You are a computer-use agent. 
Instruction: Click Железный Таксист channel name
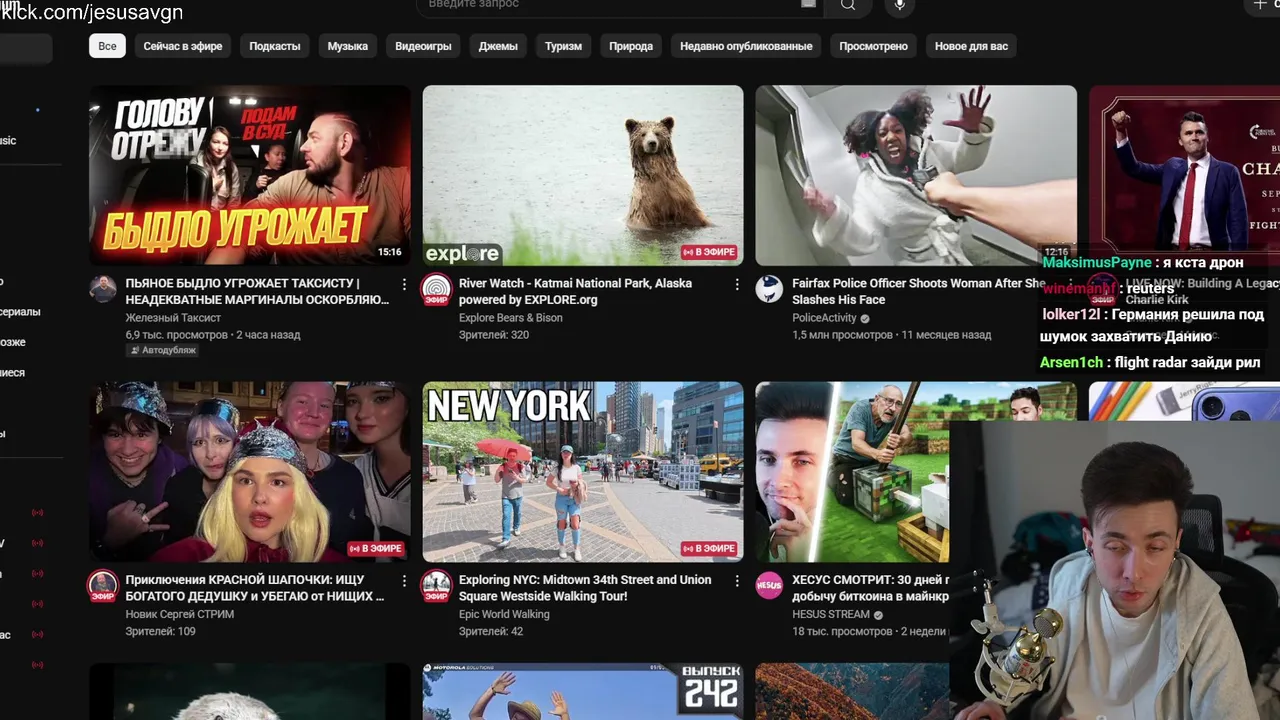(x=173, y=318)
